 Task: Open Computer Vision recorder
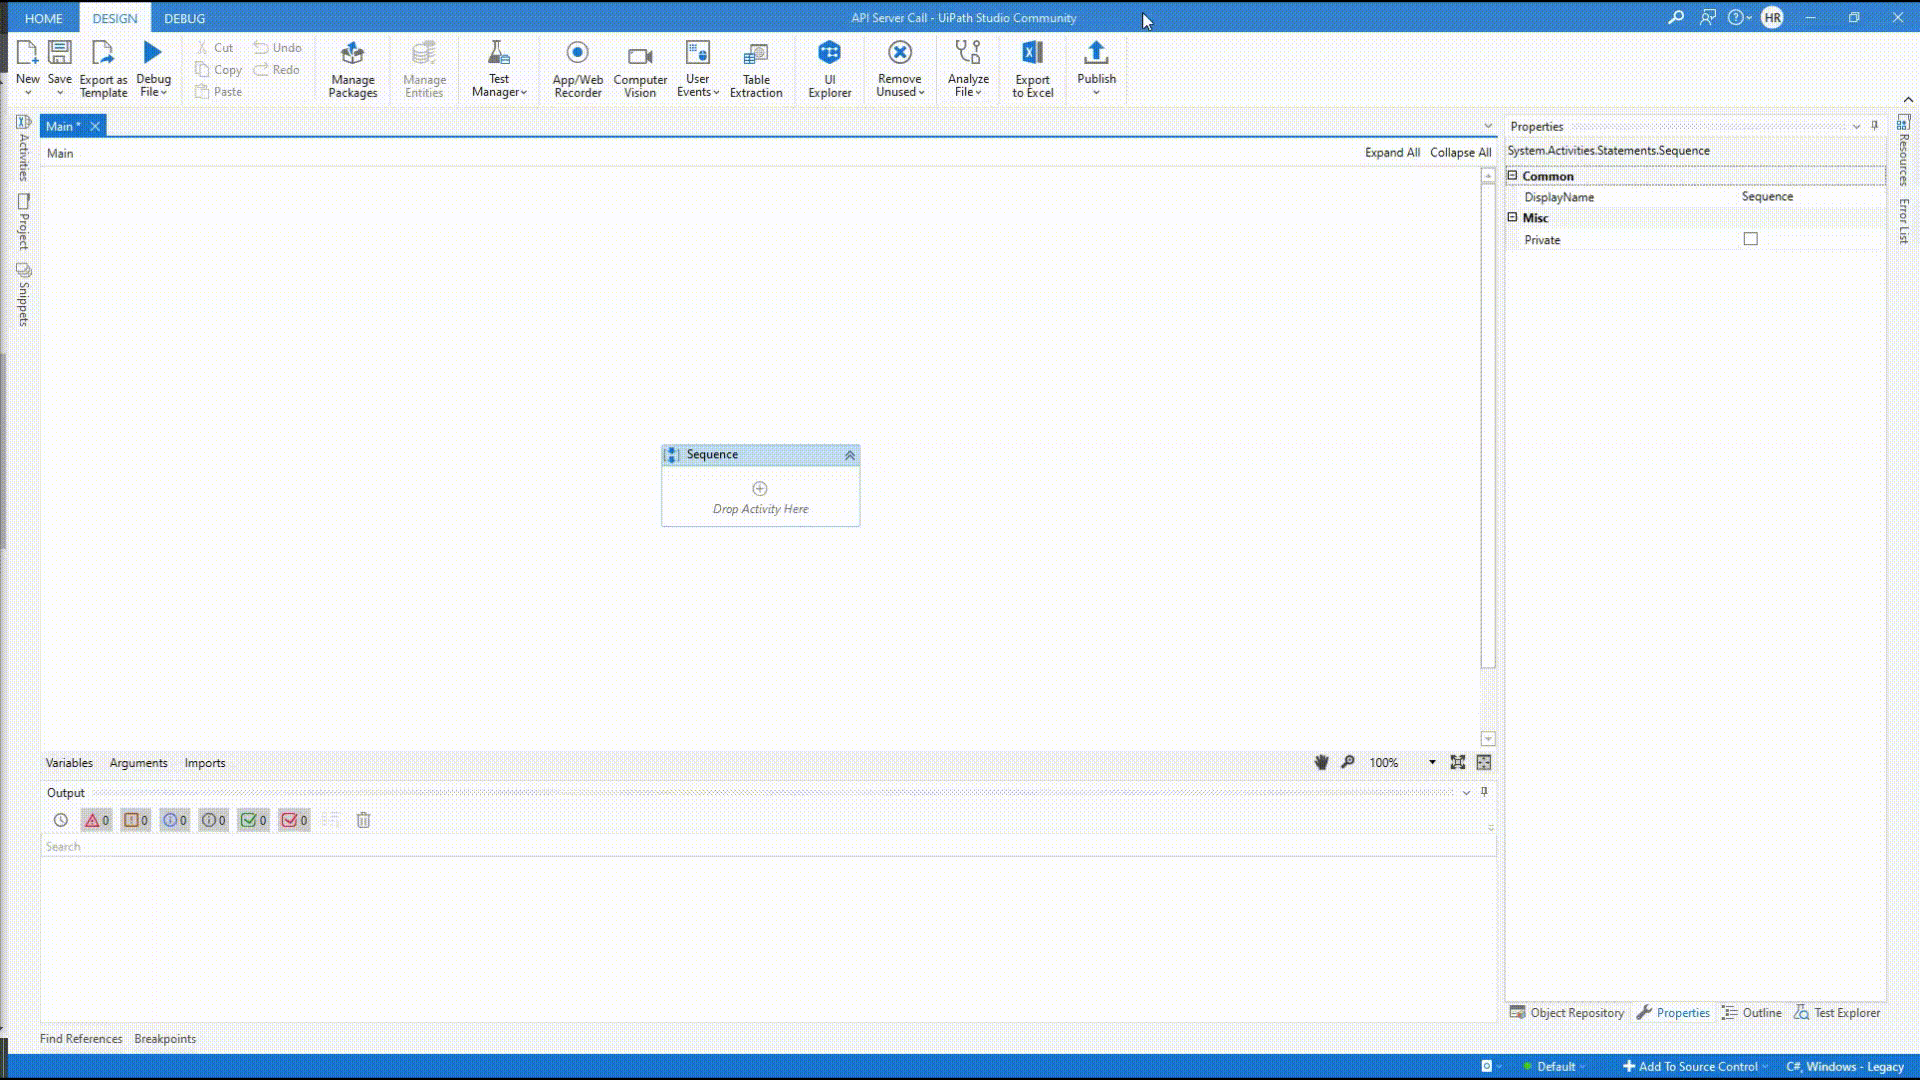pyautogui.click(x=640, y=68)
